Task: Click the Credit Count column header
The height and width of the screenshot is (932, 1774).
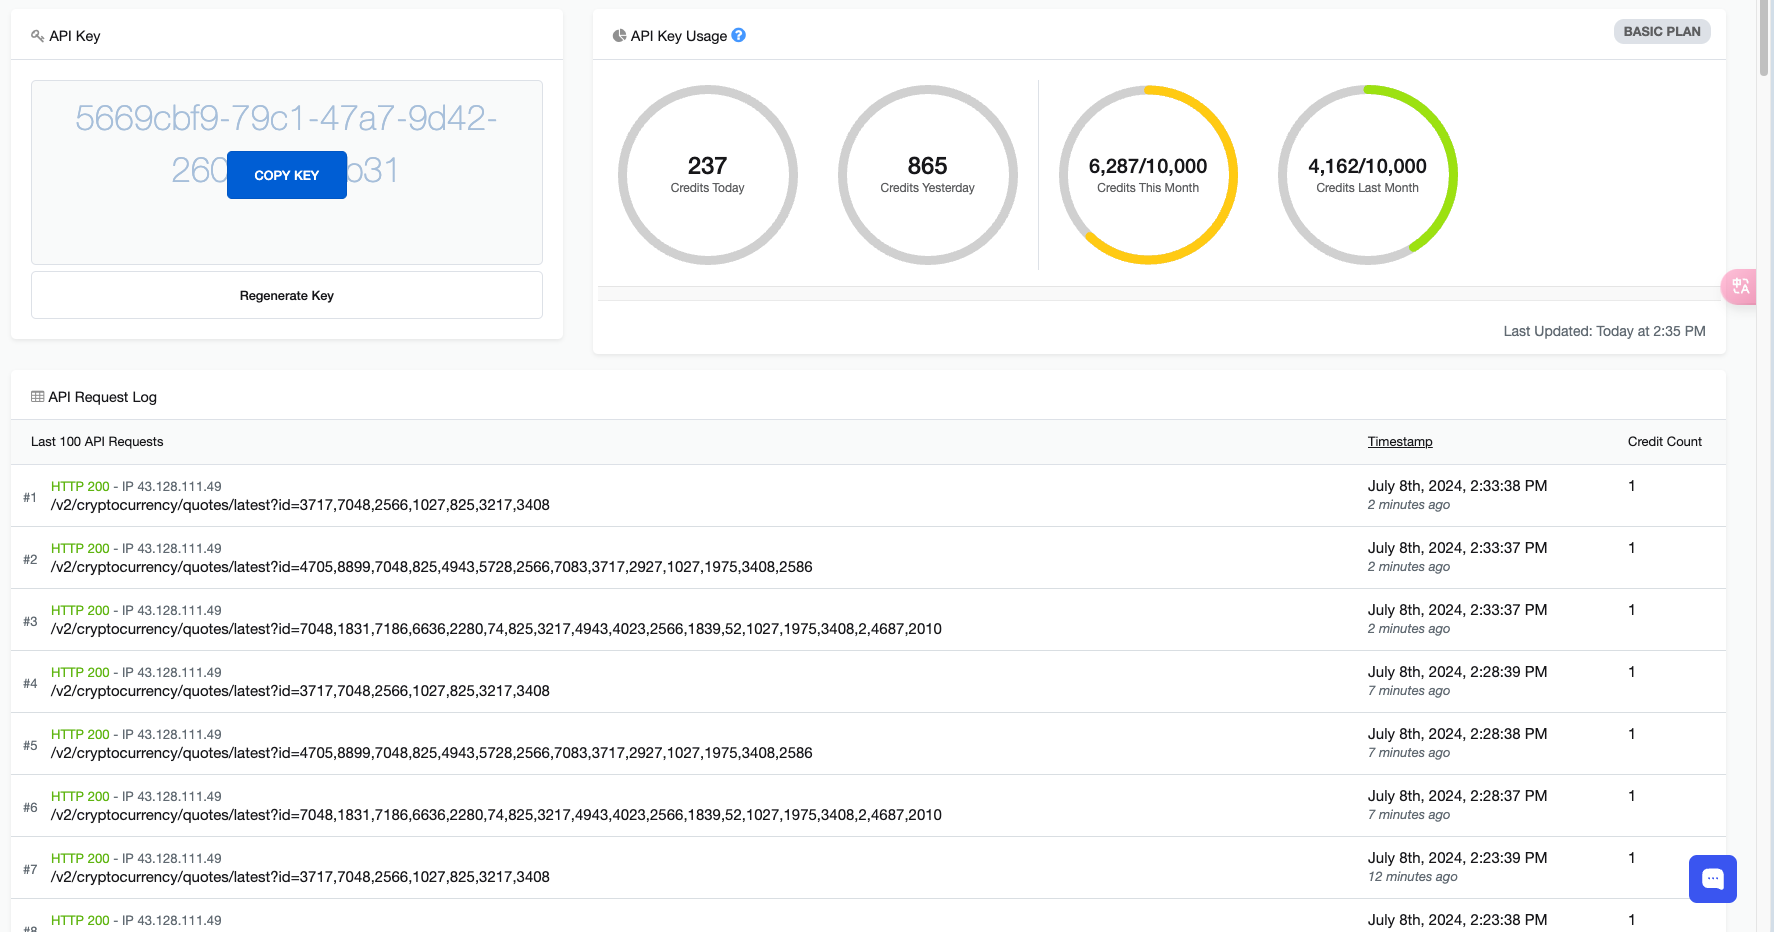Action: click(1664, 442)
